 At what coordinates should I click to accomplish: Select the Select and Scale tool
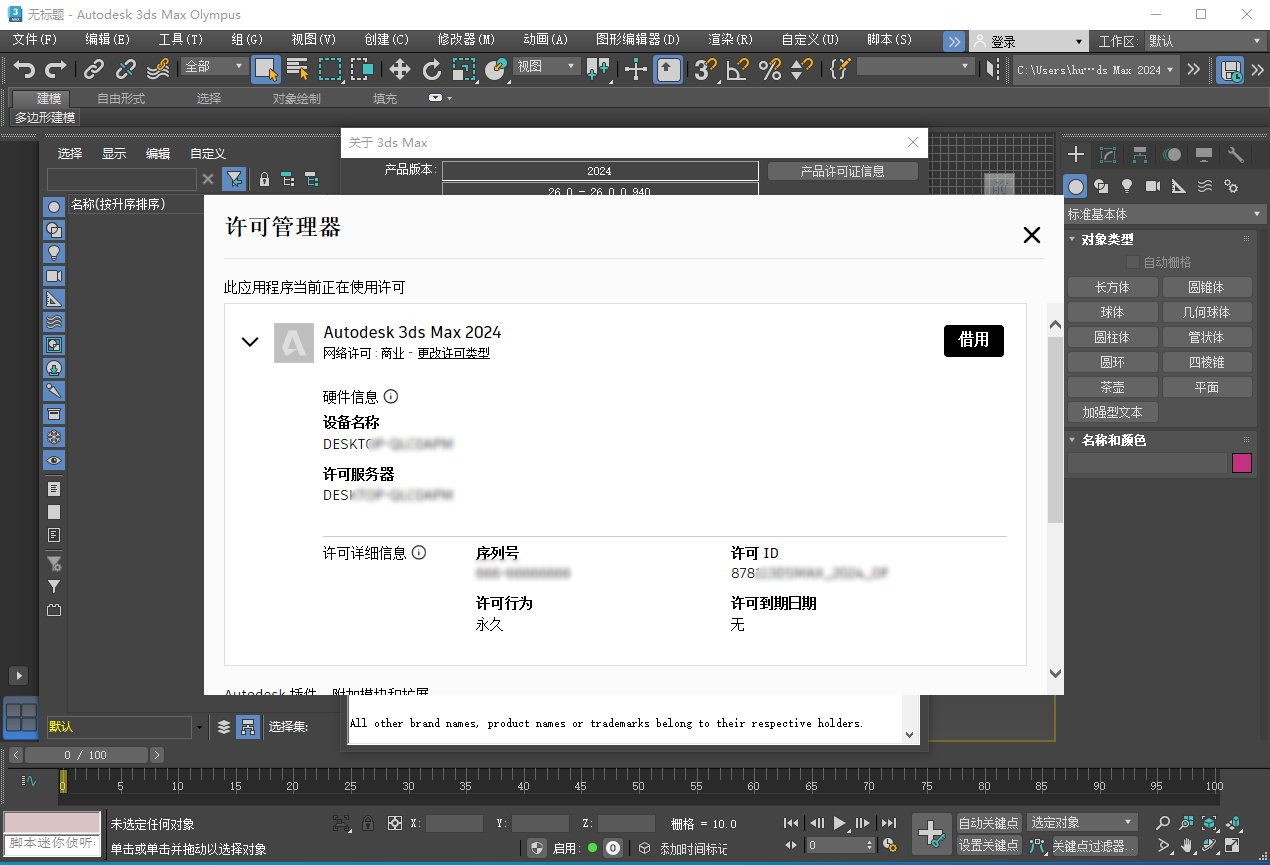click(464, 69)
